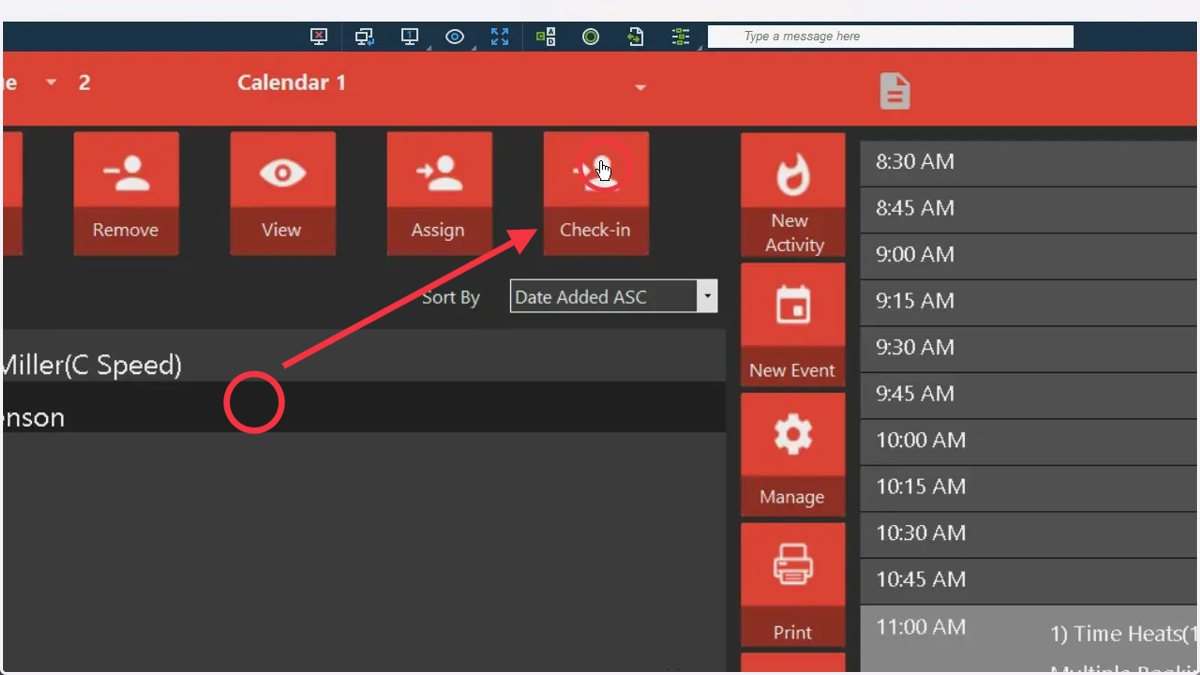The width and height of the screenshot is (1200, 675).
Task: Click the Remove participant button
Action: 126,194
